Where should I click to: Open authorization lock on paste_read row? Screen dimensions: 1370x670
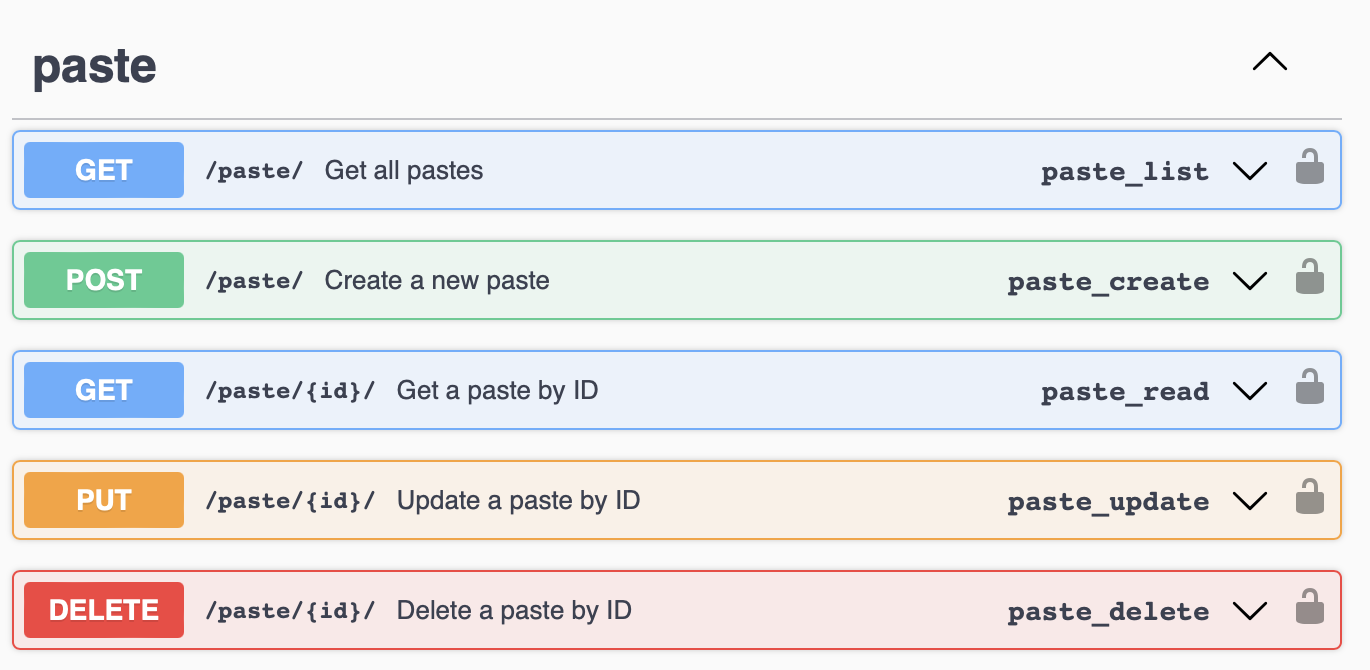[x=1309, y=387]
